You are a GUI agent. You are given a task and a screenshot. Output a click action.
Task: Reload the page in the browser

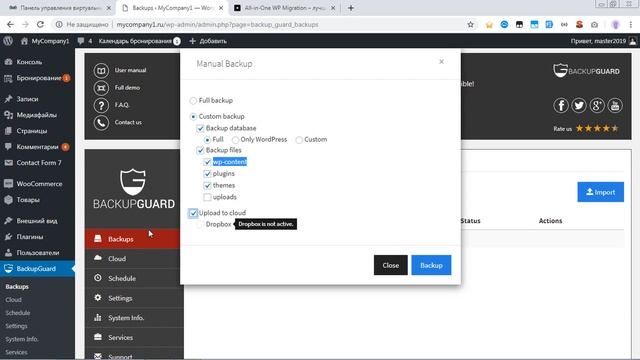coord(40,24)
